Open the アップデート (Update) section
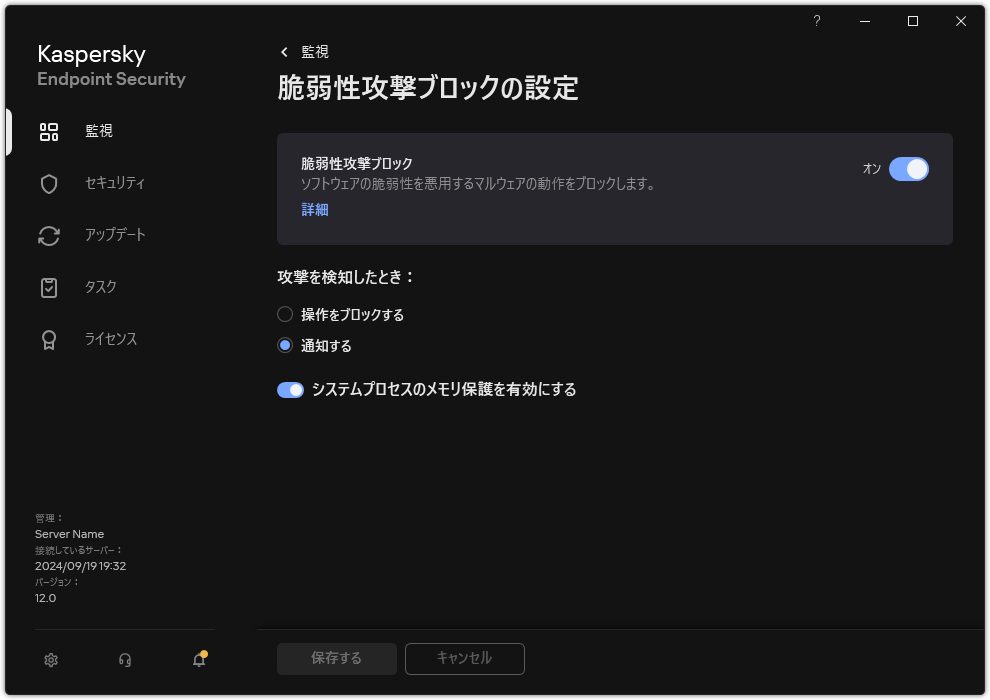This screenshot has height=700, width=990. click(x=111, y=235)
